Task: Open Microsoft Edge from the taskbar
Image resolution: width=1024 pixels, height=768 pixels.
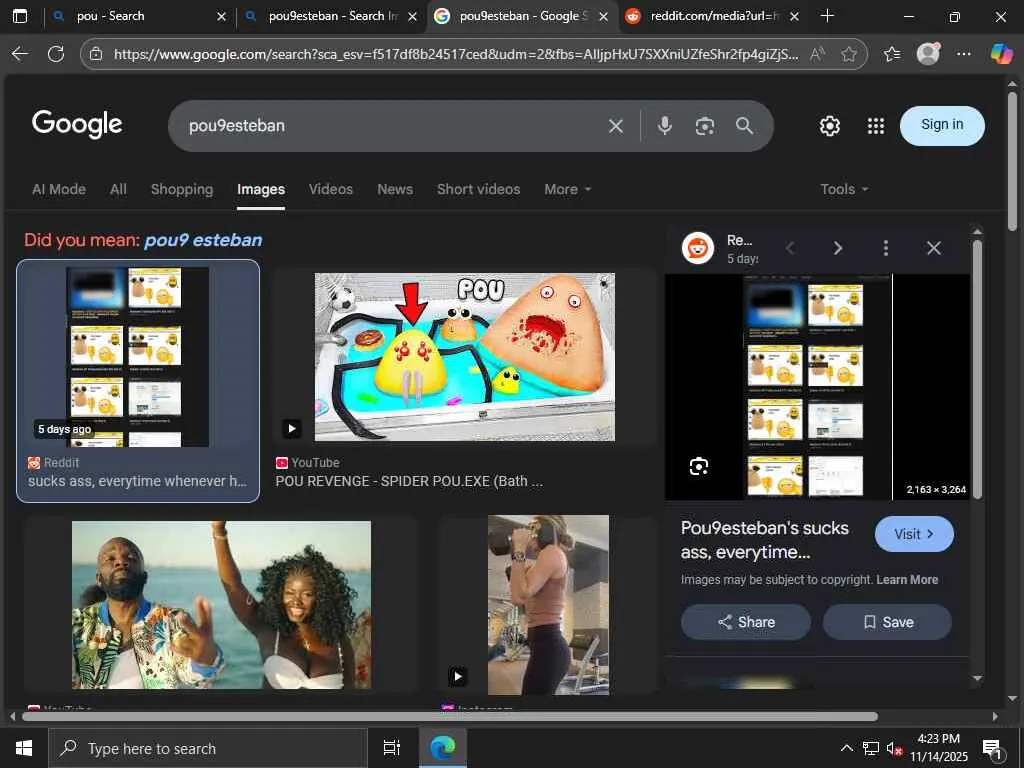Action: coord(443,748)
